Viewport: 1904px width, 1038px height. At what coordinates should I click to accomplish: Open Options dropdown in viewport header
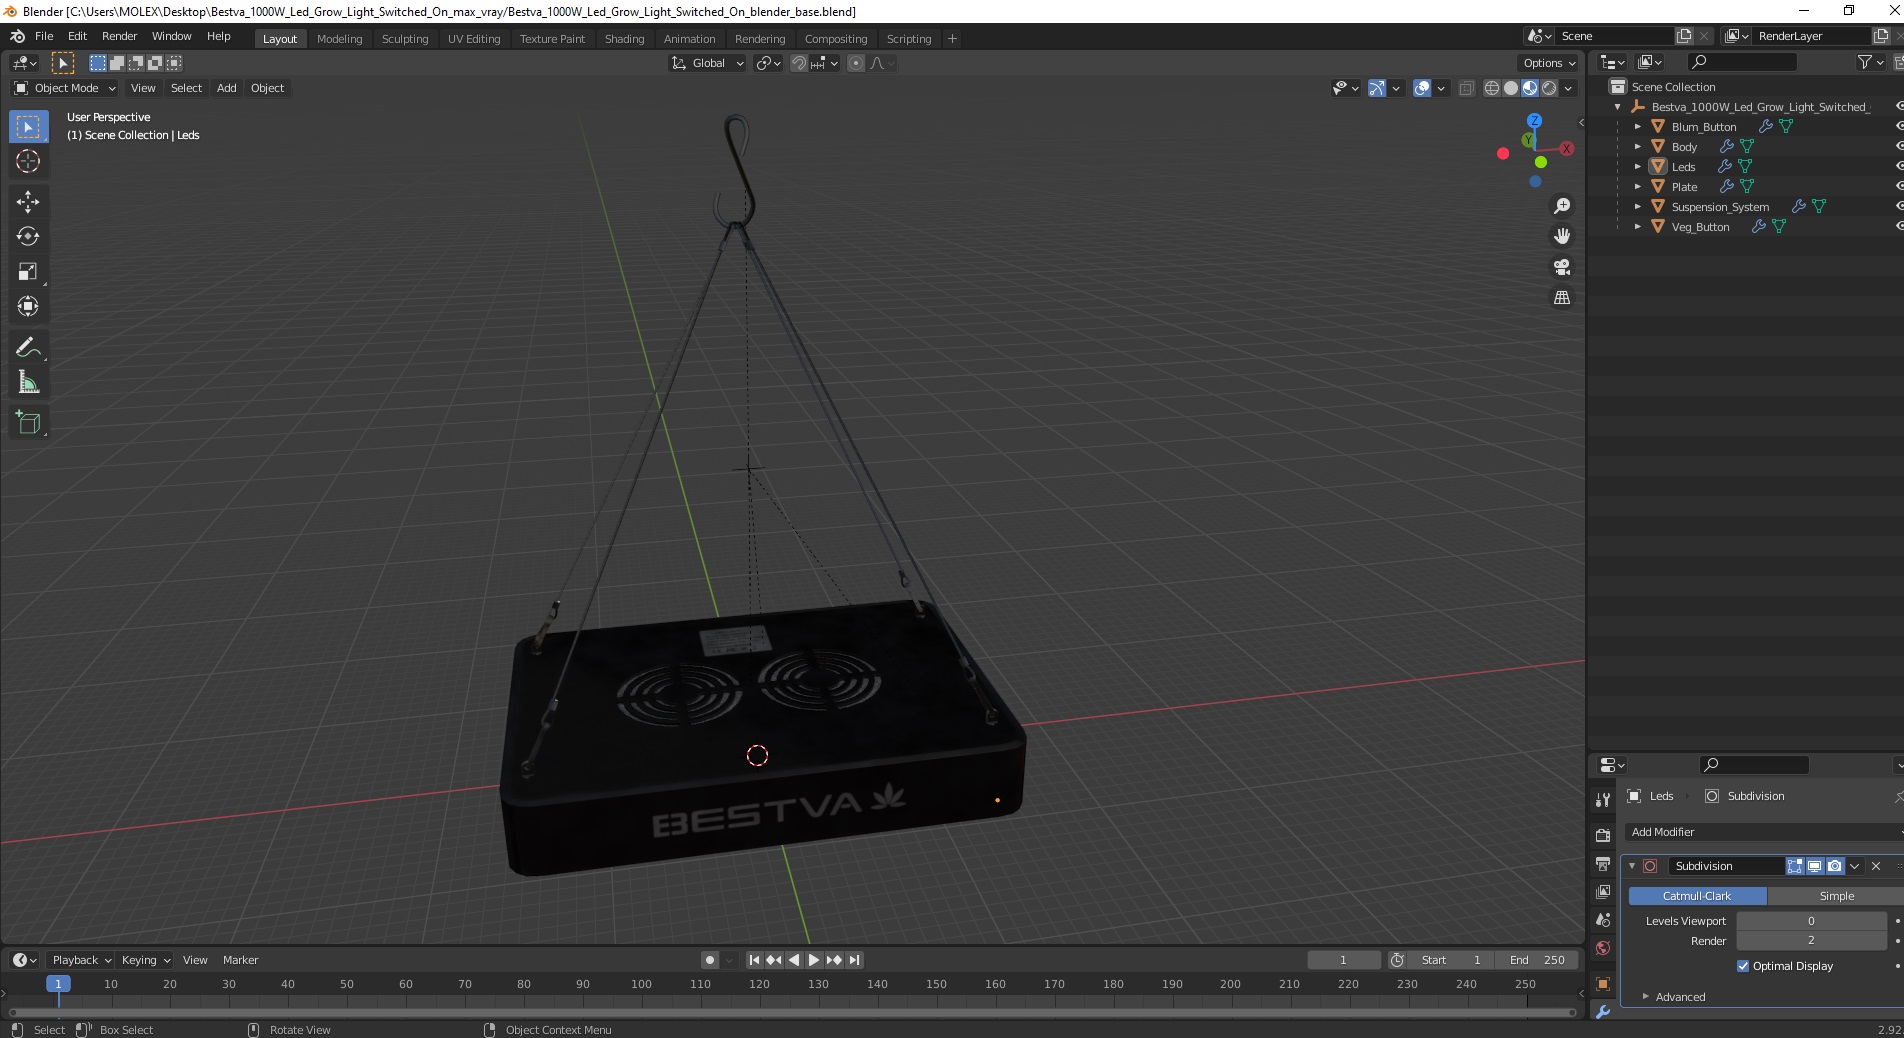coord(1548,63)
